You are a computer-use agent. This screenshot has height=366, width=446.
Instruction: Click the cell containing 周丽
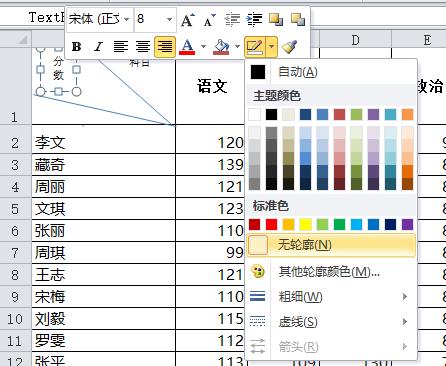(103, 187)
